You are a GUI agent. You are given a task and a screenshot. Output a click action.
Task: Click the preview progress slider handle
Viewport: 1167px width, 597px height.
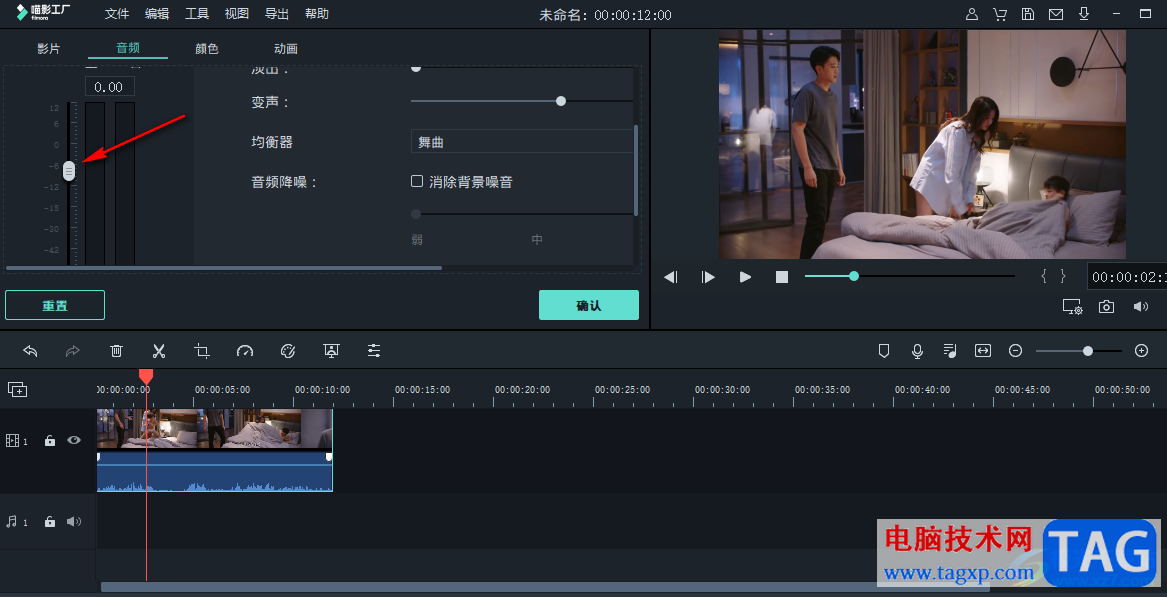(854, 276)
